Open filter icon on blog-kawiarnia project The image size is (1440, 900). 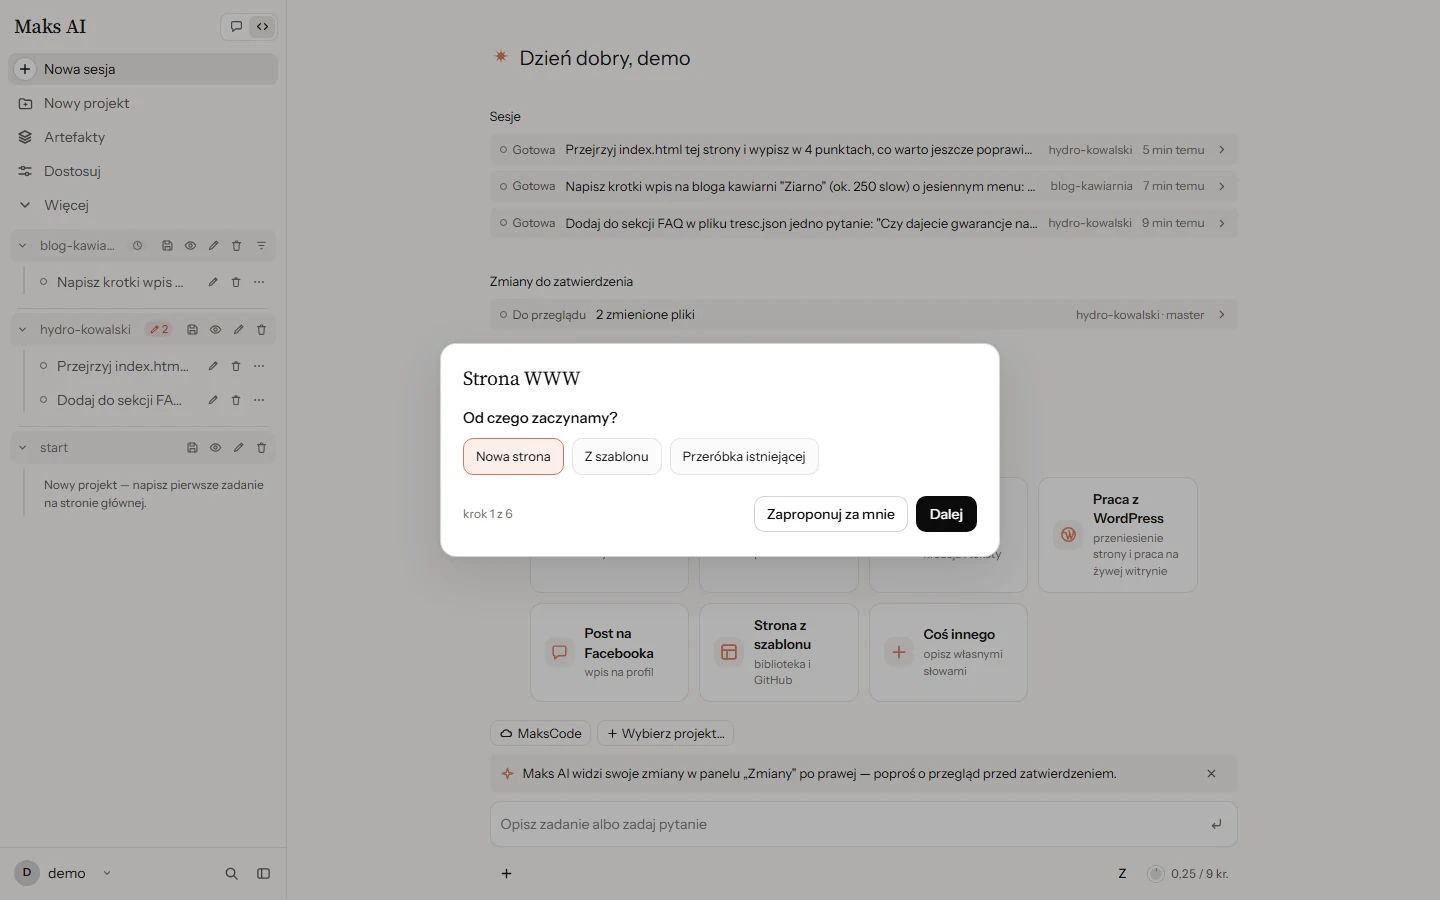click(261, 246)
